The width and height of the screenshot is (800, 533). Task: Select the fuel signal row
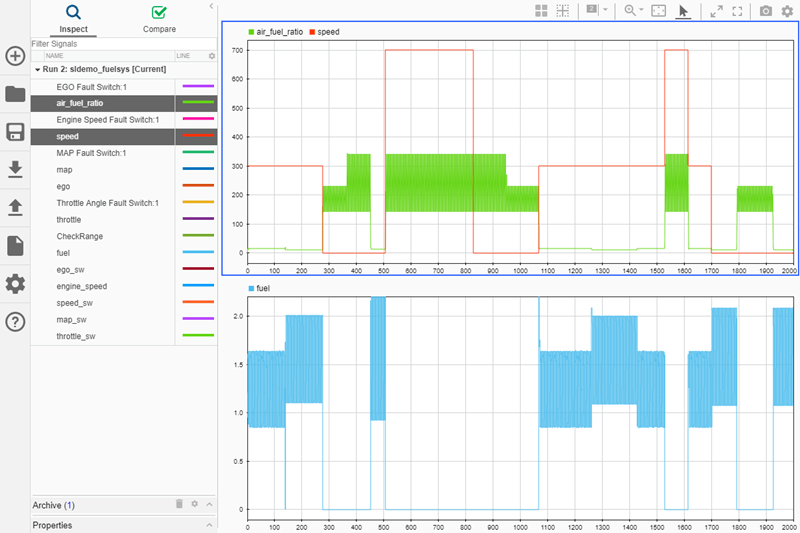pos(124,253)
